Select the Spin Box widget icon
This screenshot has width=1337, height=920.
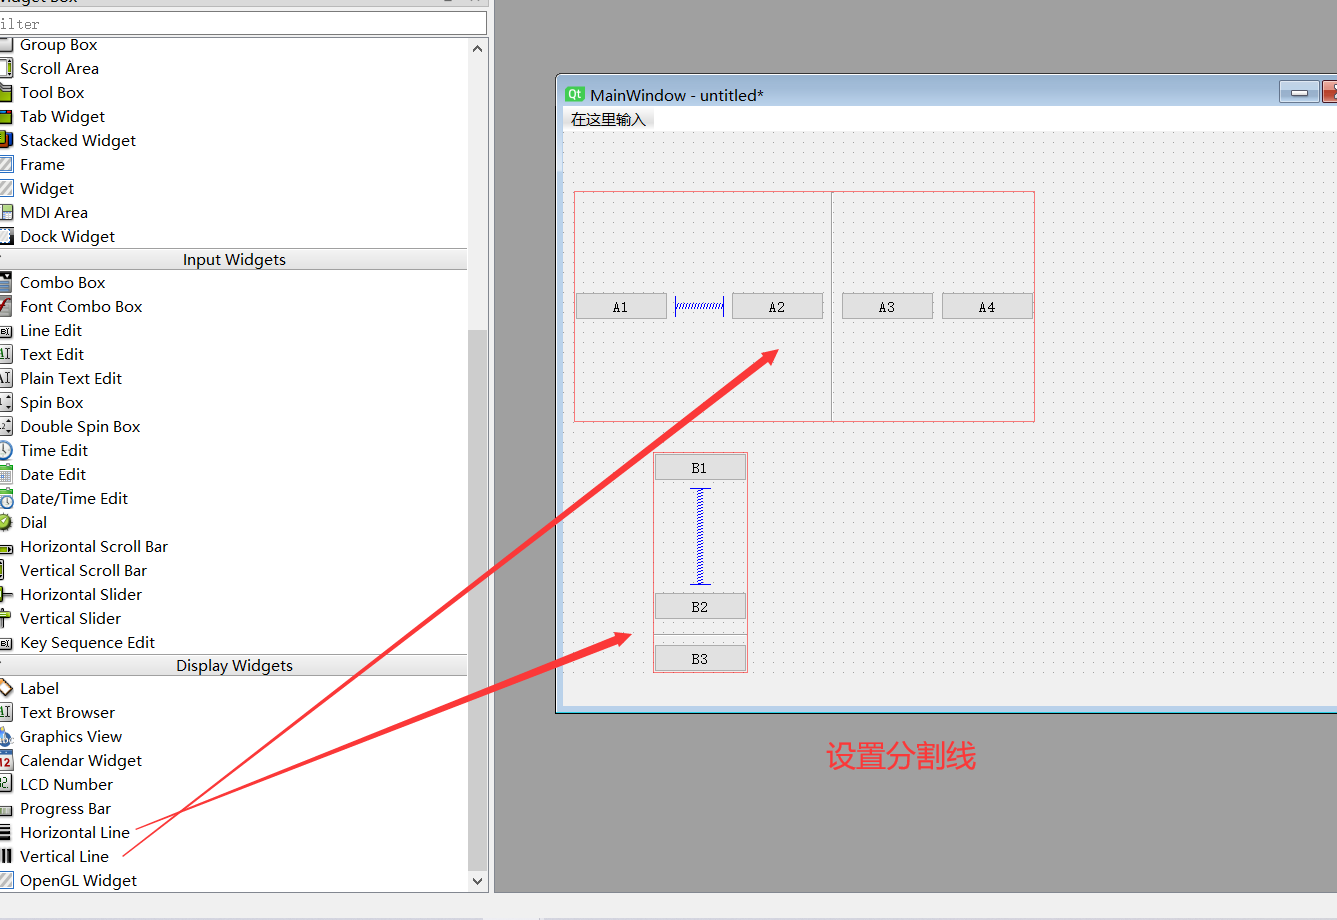point(6,402)
